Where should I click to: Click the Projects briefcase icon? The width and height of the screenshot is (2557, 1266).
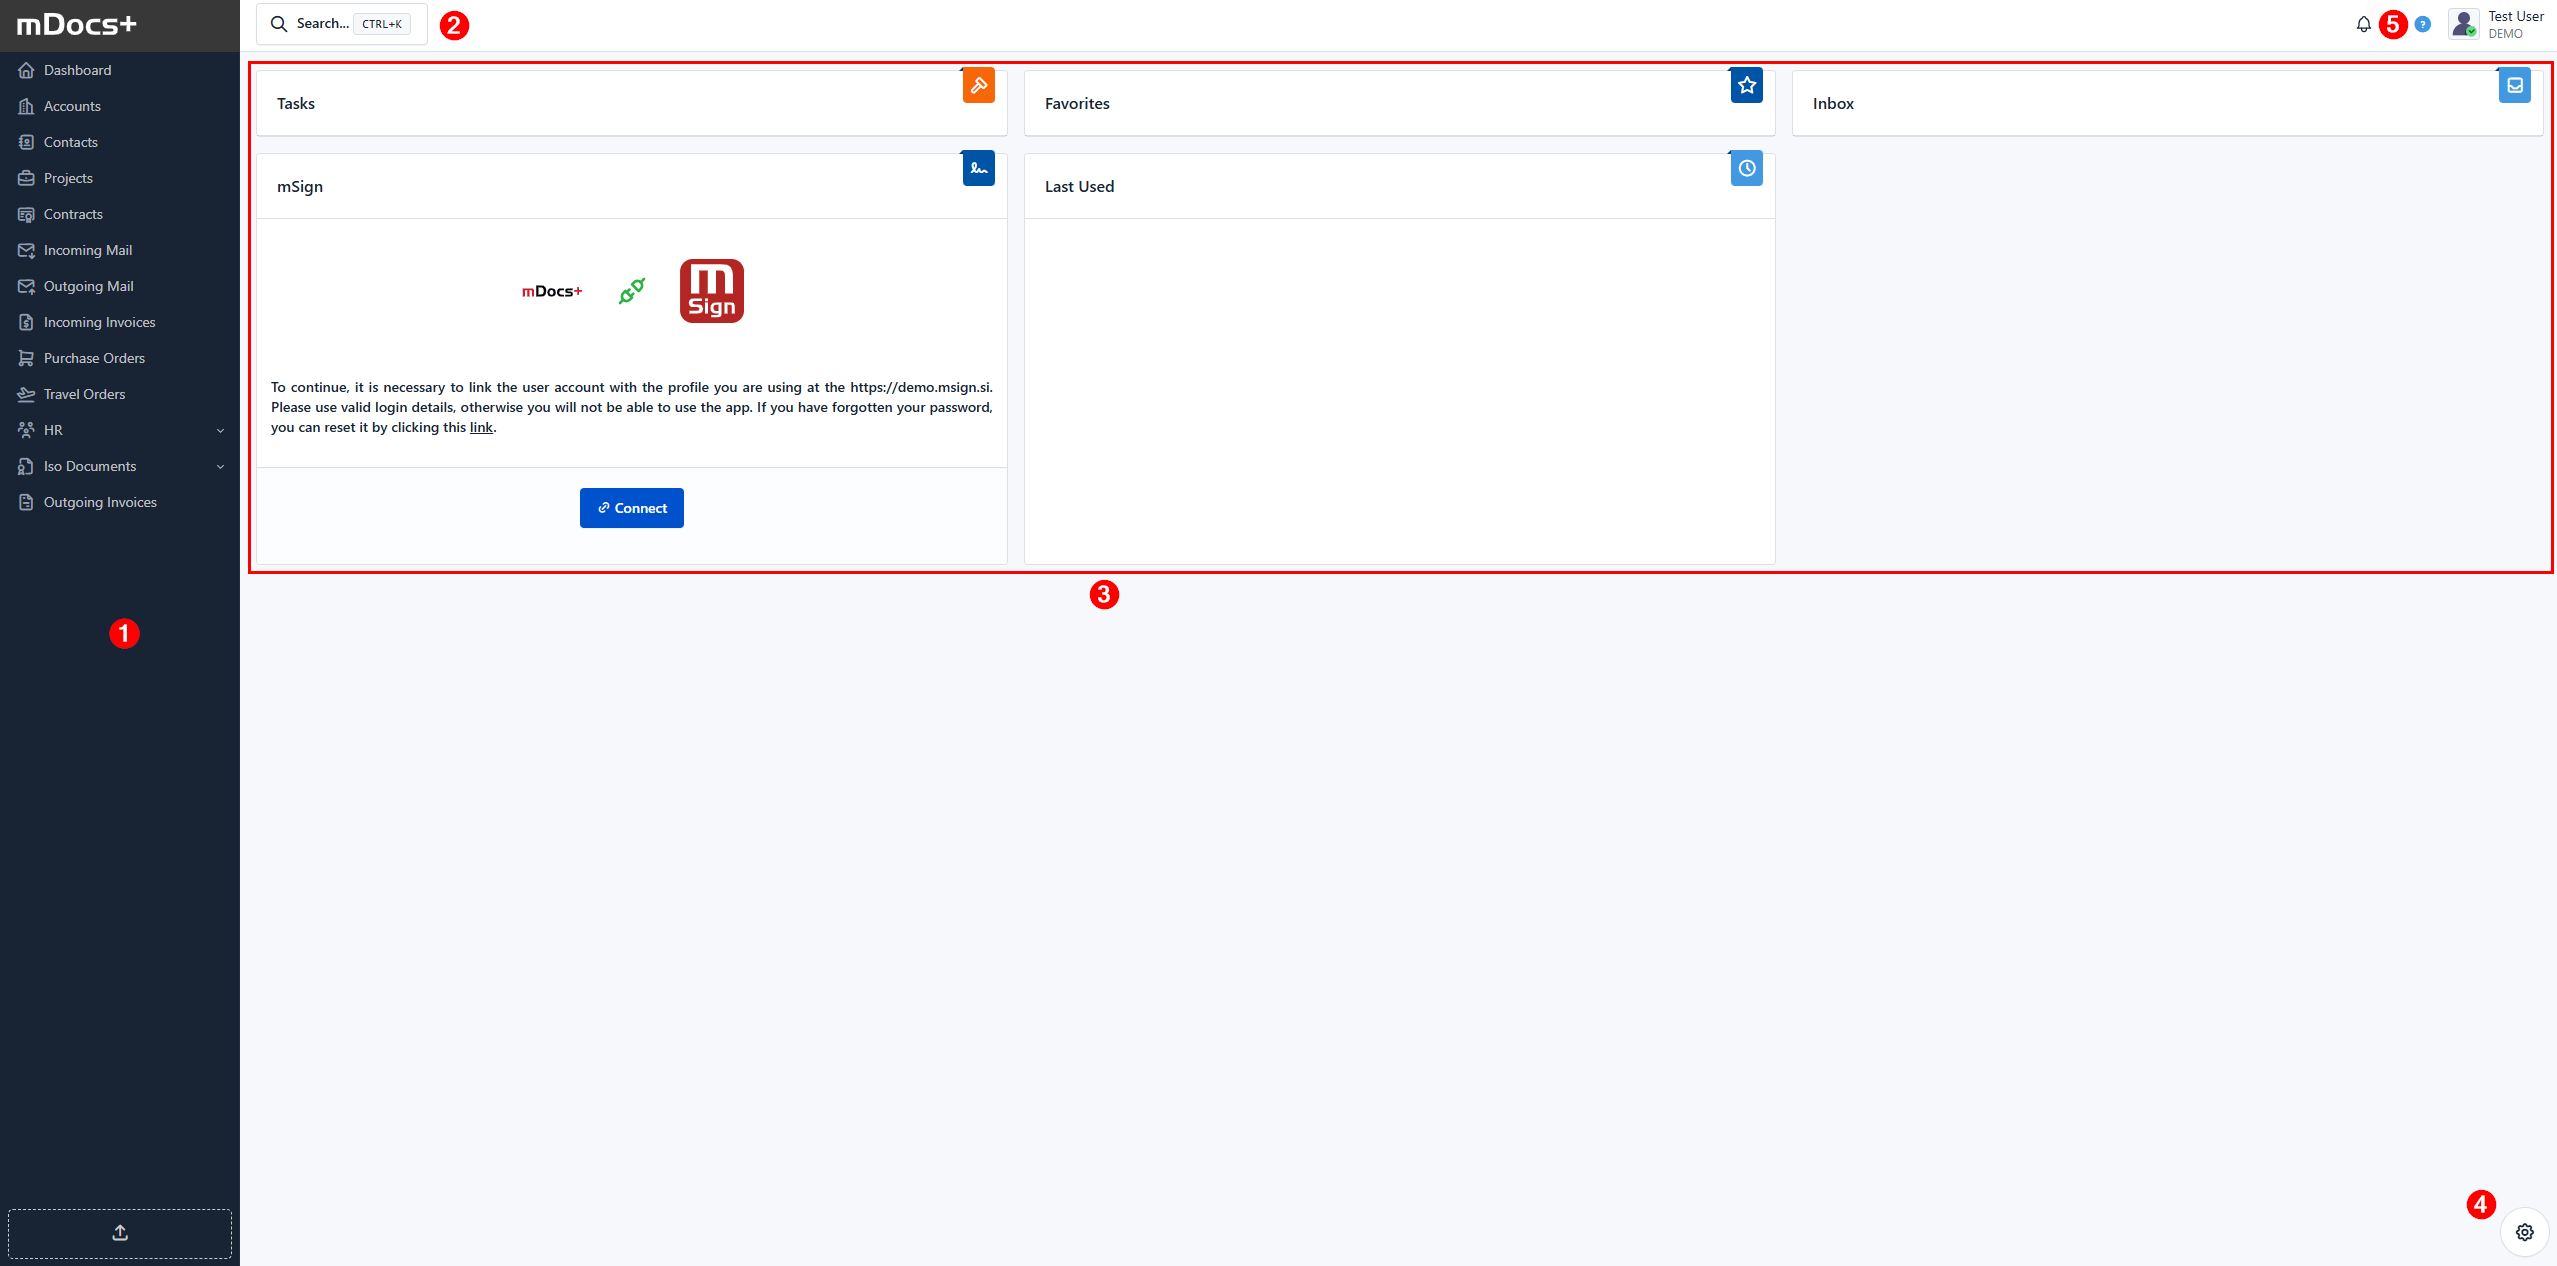tap(26, 178)
